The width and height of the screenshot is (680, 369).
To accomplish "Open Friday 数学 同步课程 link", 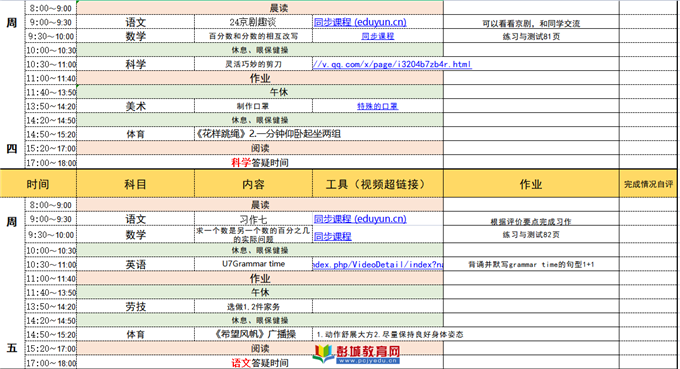I will pyautogui.click(x=333, y=236).
